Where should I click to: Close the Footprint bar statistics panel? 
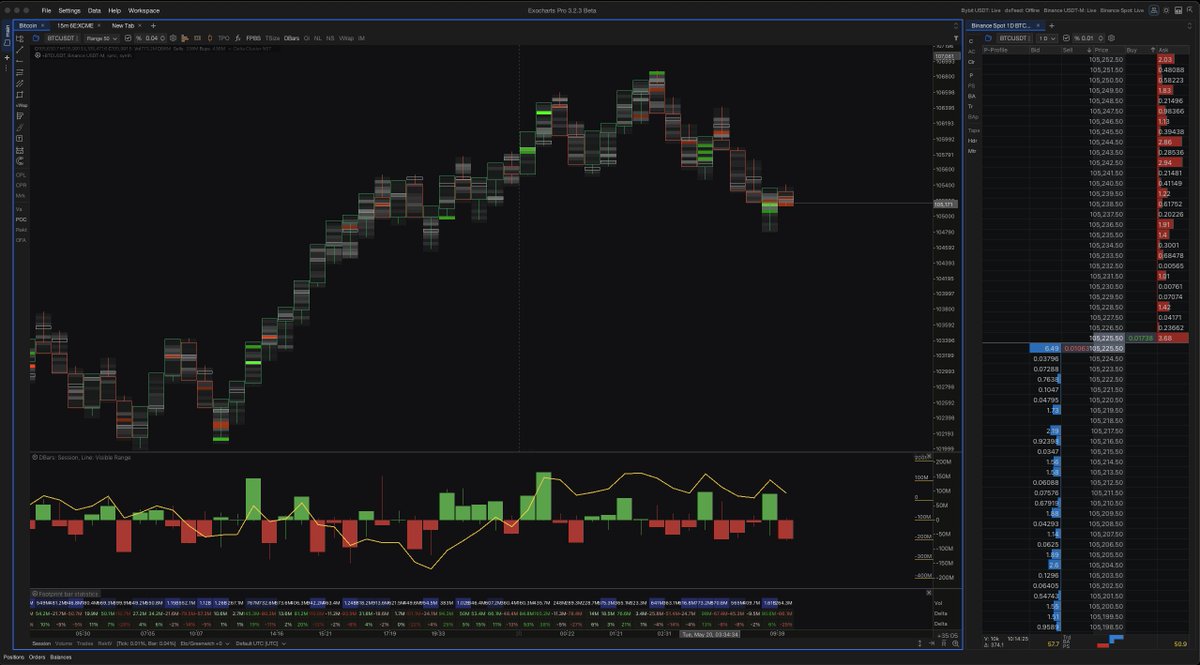point(929,592)
